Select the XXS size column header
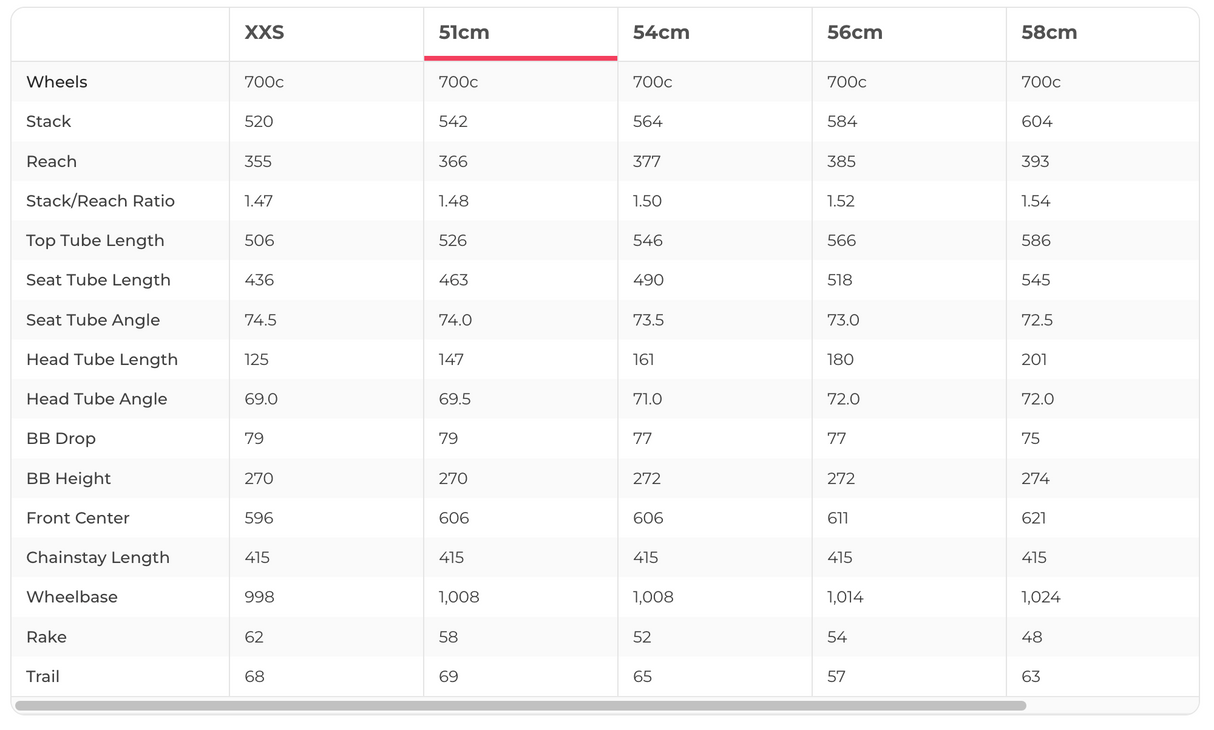Image resolution: width=1214 pixels, height=730 pixels. tap(264, 33)
